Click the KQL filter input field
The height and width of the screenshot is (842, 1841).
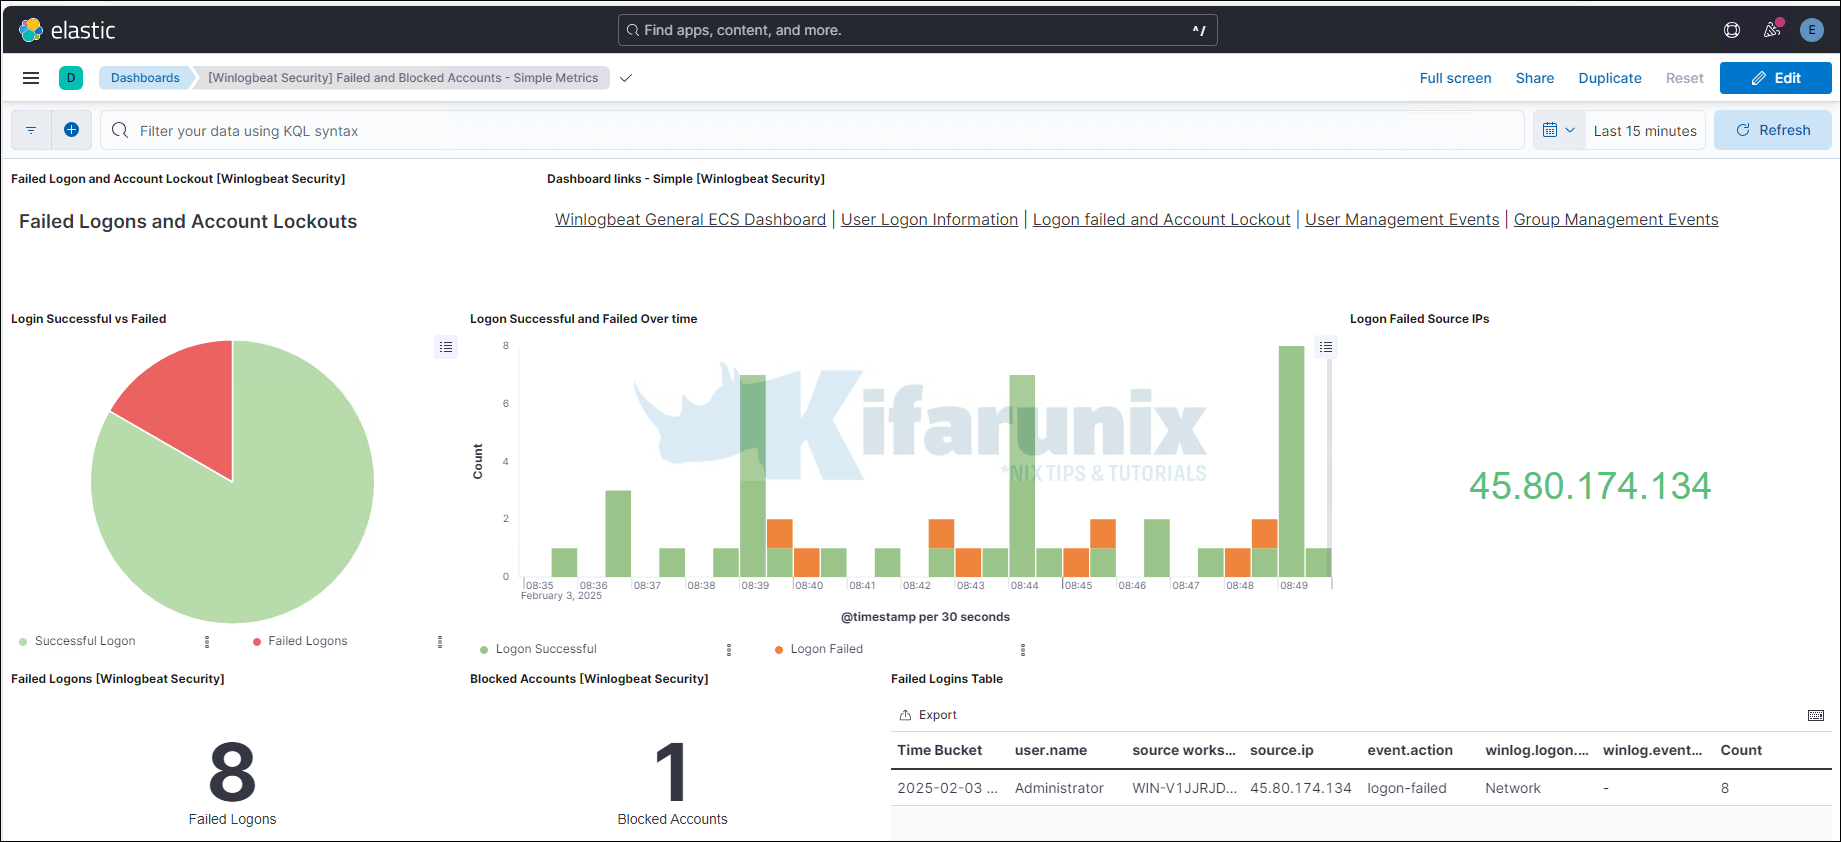click(812, 130)
